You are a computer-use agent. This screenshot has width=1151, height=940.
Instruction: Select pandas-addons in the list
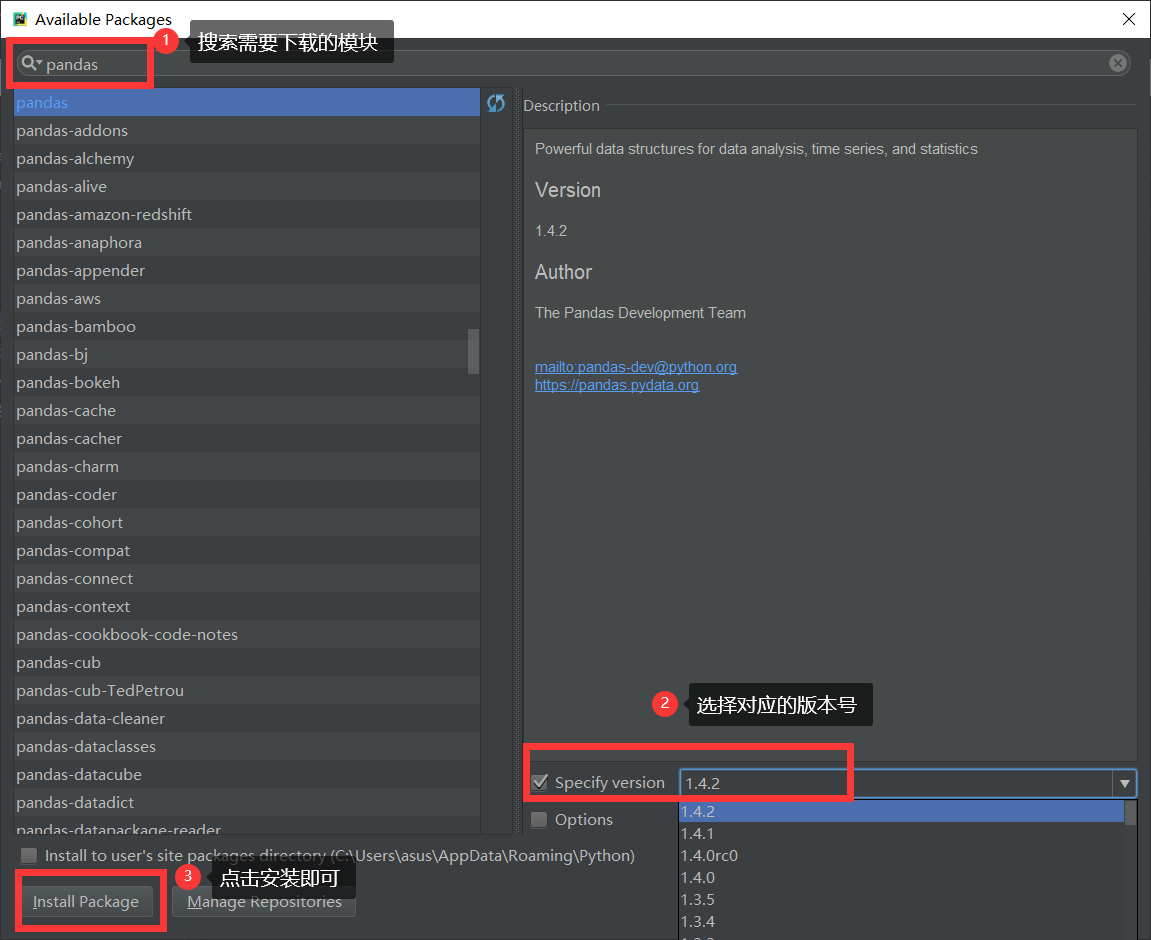pyautogui.click(x=247, y=131)
